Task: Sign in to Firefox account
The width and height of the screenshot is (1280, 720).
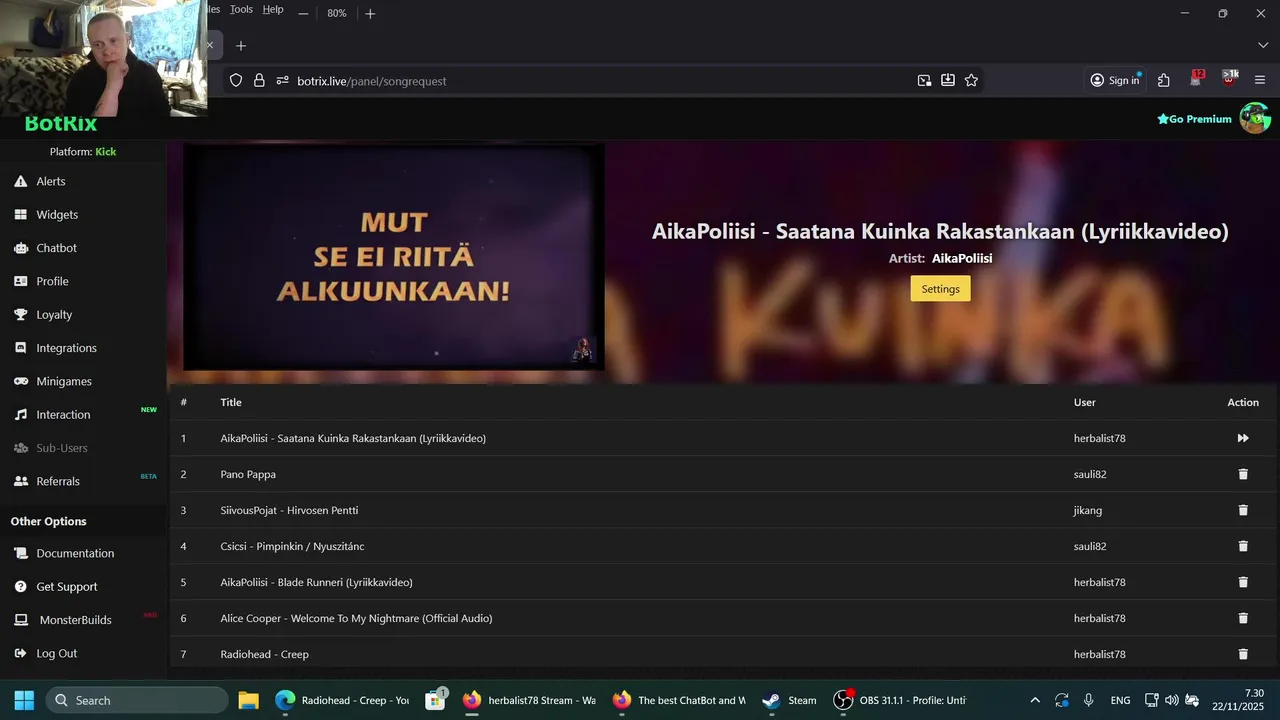Action: [1115, 81]
